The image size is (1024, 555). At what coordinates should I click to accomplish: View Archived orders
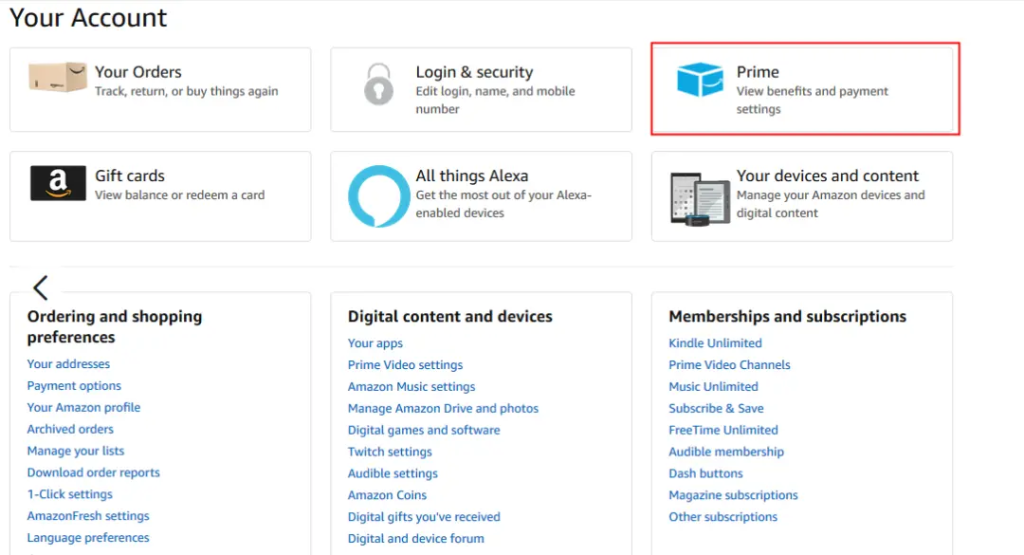point(70,429)
